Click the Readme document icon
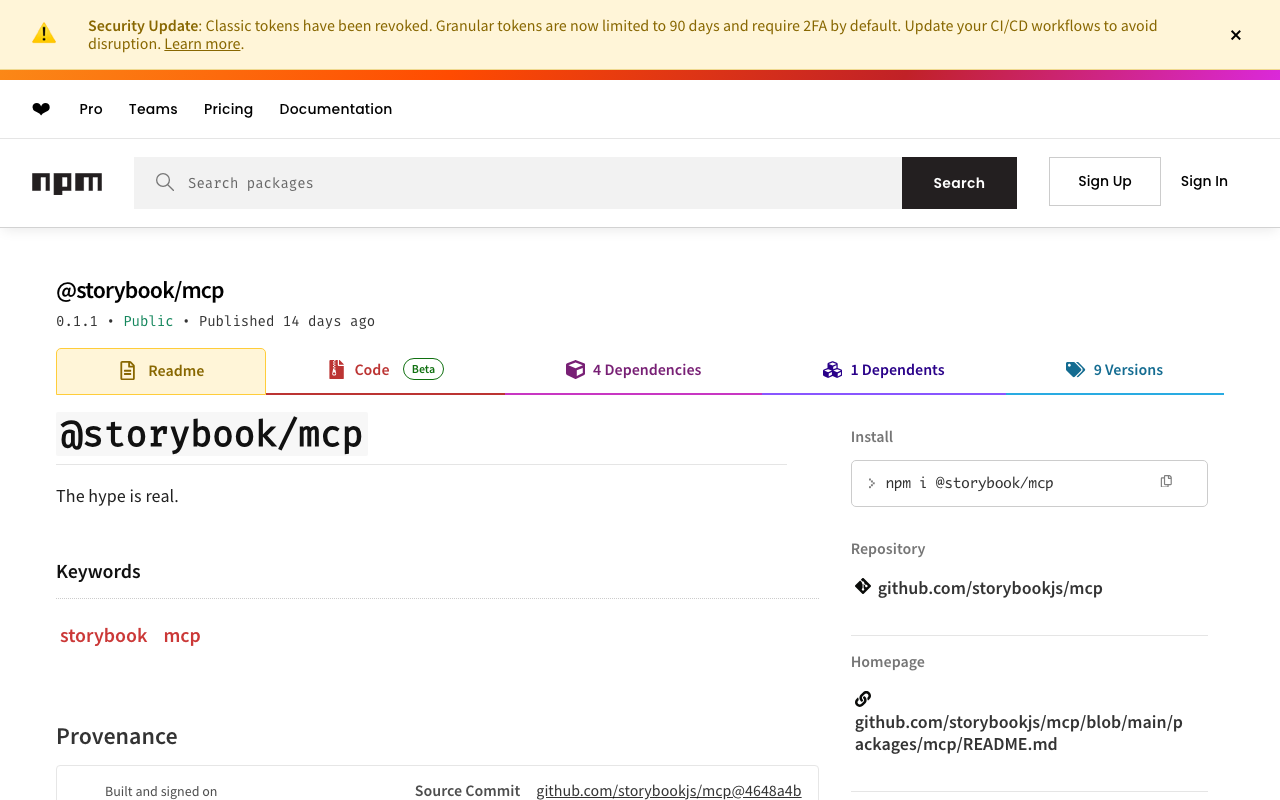This screenshot has height=800, width=1280. (x=127, y=371)
